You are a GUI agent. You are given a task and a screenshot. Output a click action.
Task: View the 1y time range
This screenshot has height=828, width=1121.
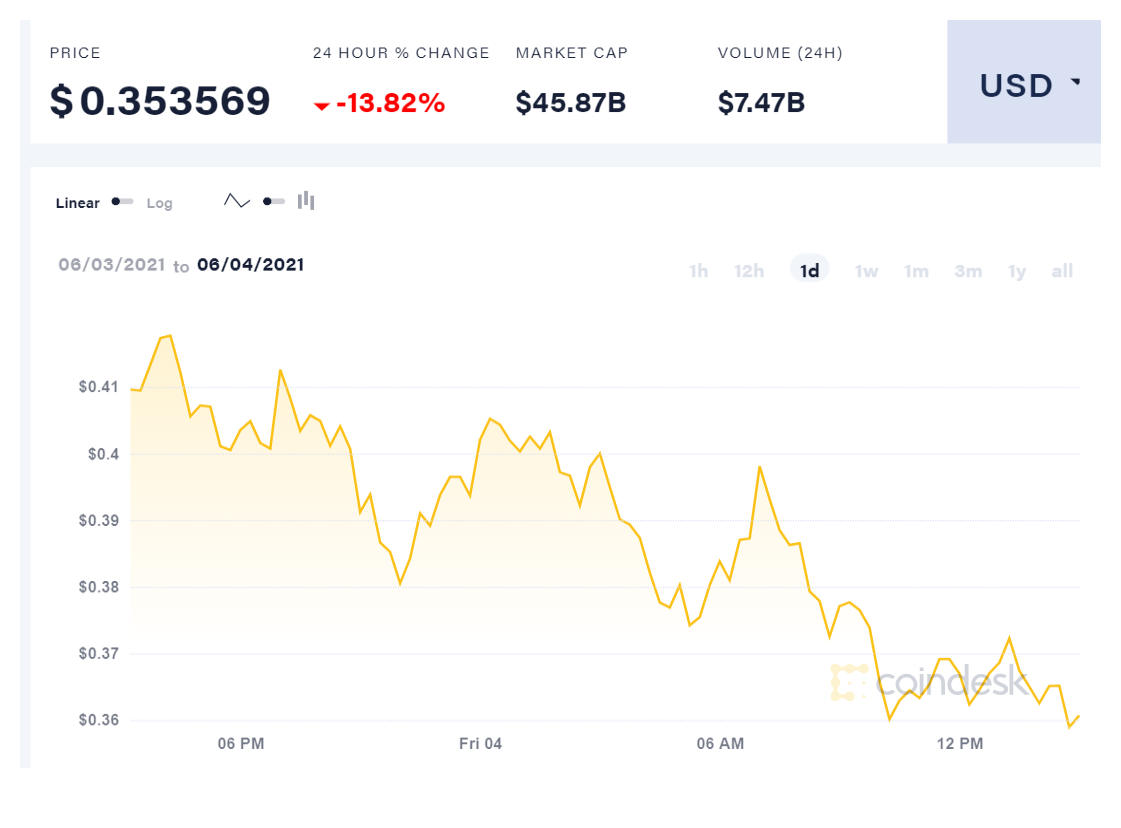coord(1017,271)
